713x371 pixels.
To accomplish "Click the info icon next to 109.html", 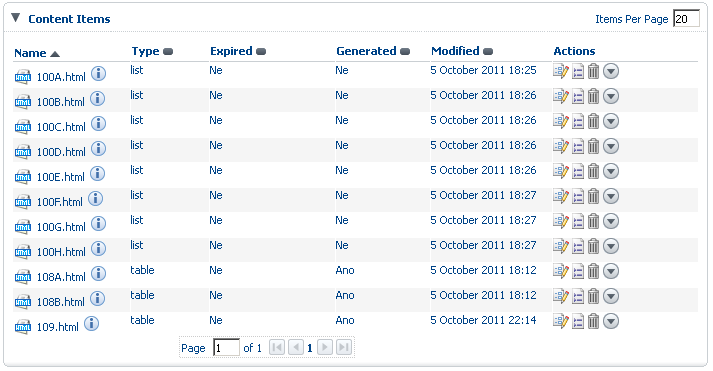I will (x=91, y=324).
